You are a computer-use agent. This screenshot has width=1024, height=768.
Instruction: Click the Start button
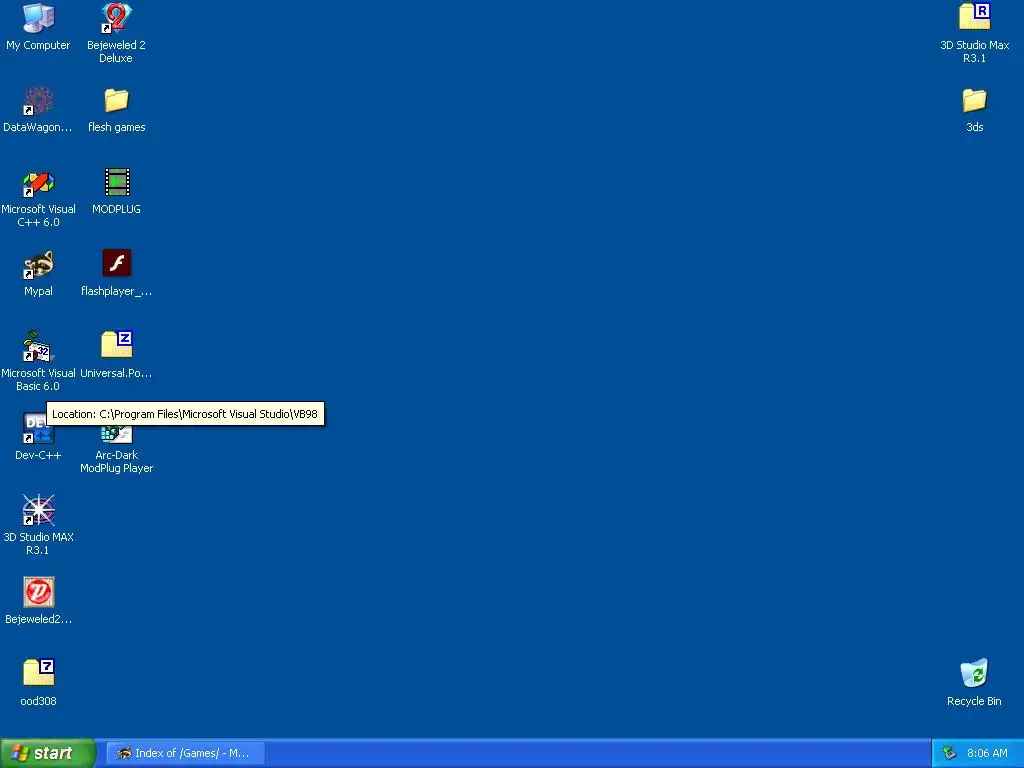47,753
